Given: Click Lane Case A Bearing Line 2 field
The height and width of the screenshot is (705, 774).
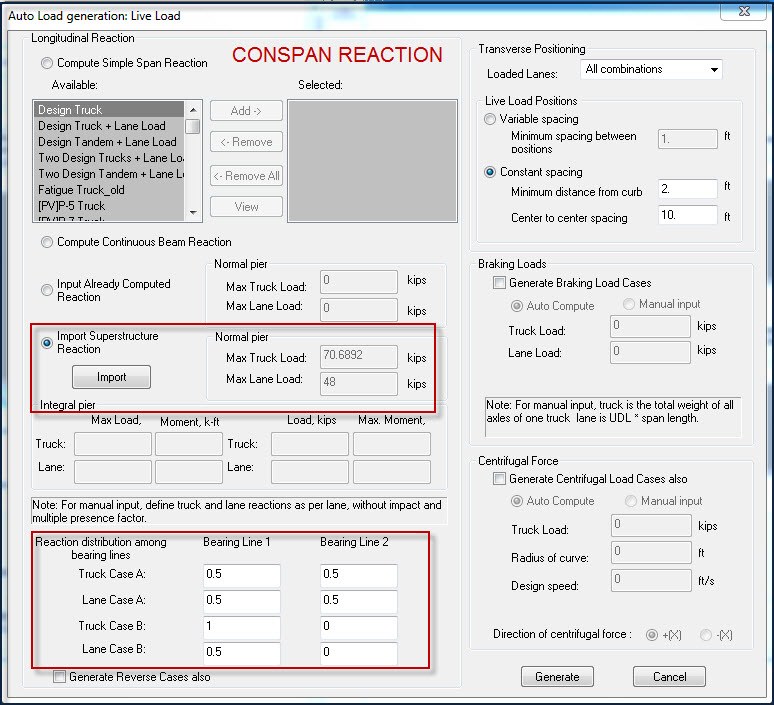Looking at the screenshot, I should point(359,601).
